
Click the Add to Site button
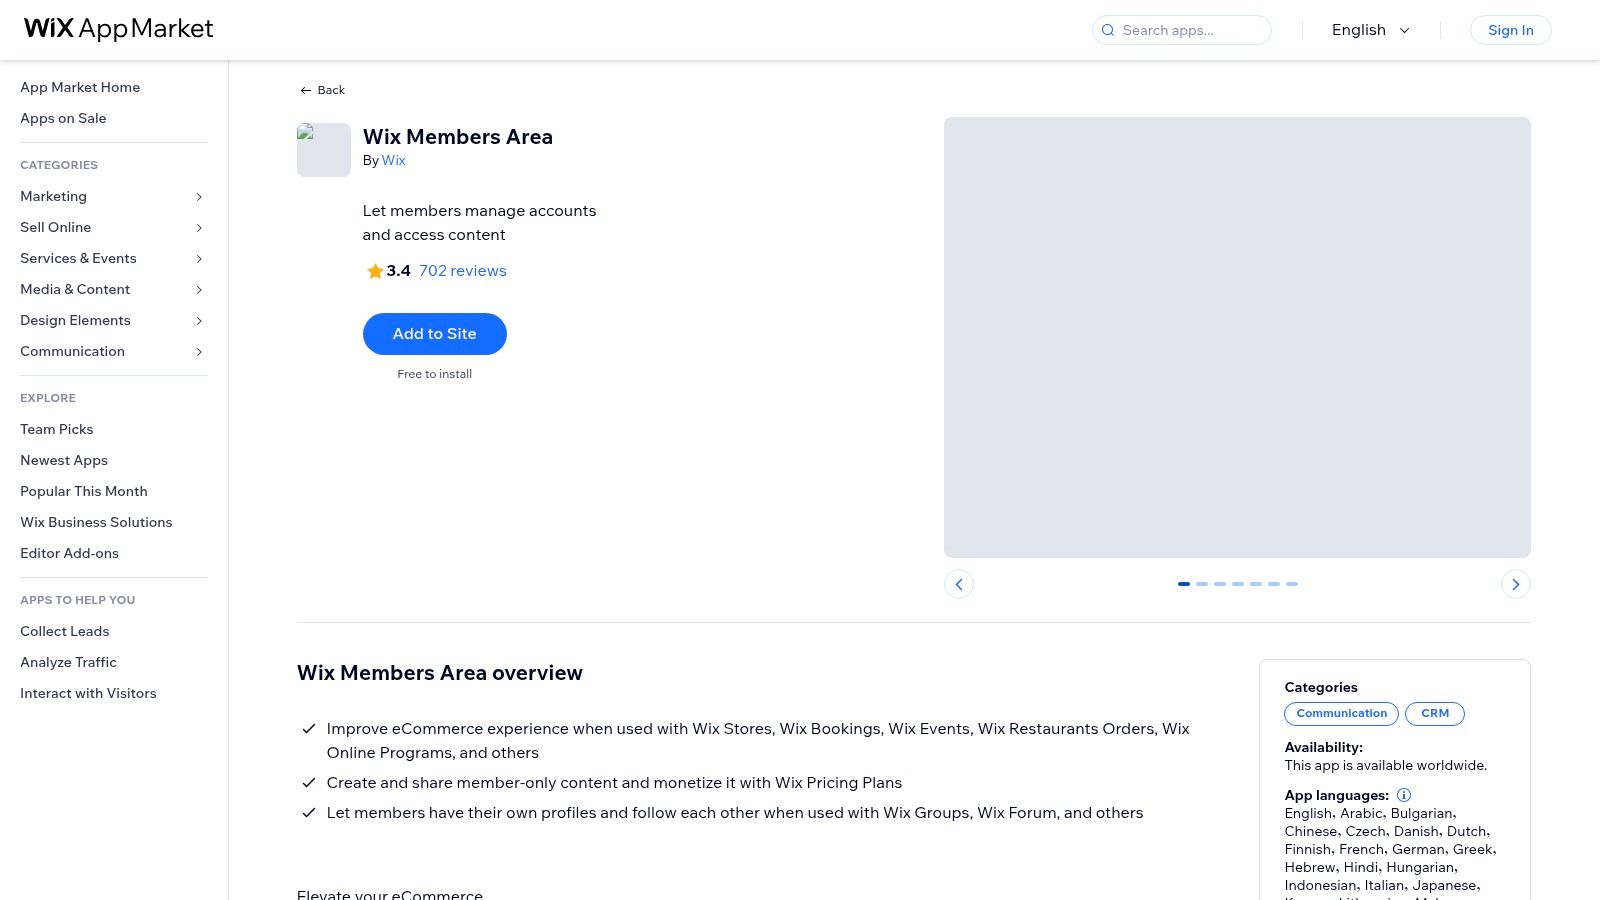(434, 333)
